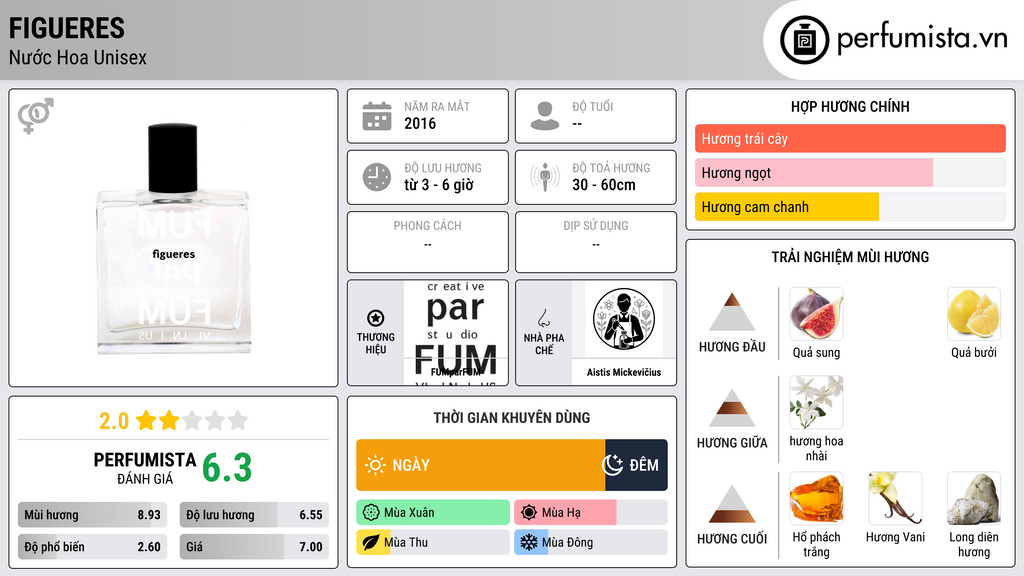Screen dimensions: 1024x576
Task: Click the perfumista.vn site name
Action: click(x=922, y=38)
